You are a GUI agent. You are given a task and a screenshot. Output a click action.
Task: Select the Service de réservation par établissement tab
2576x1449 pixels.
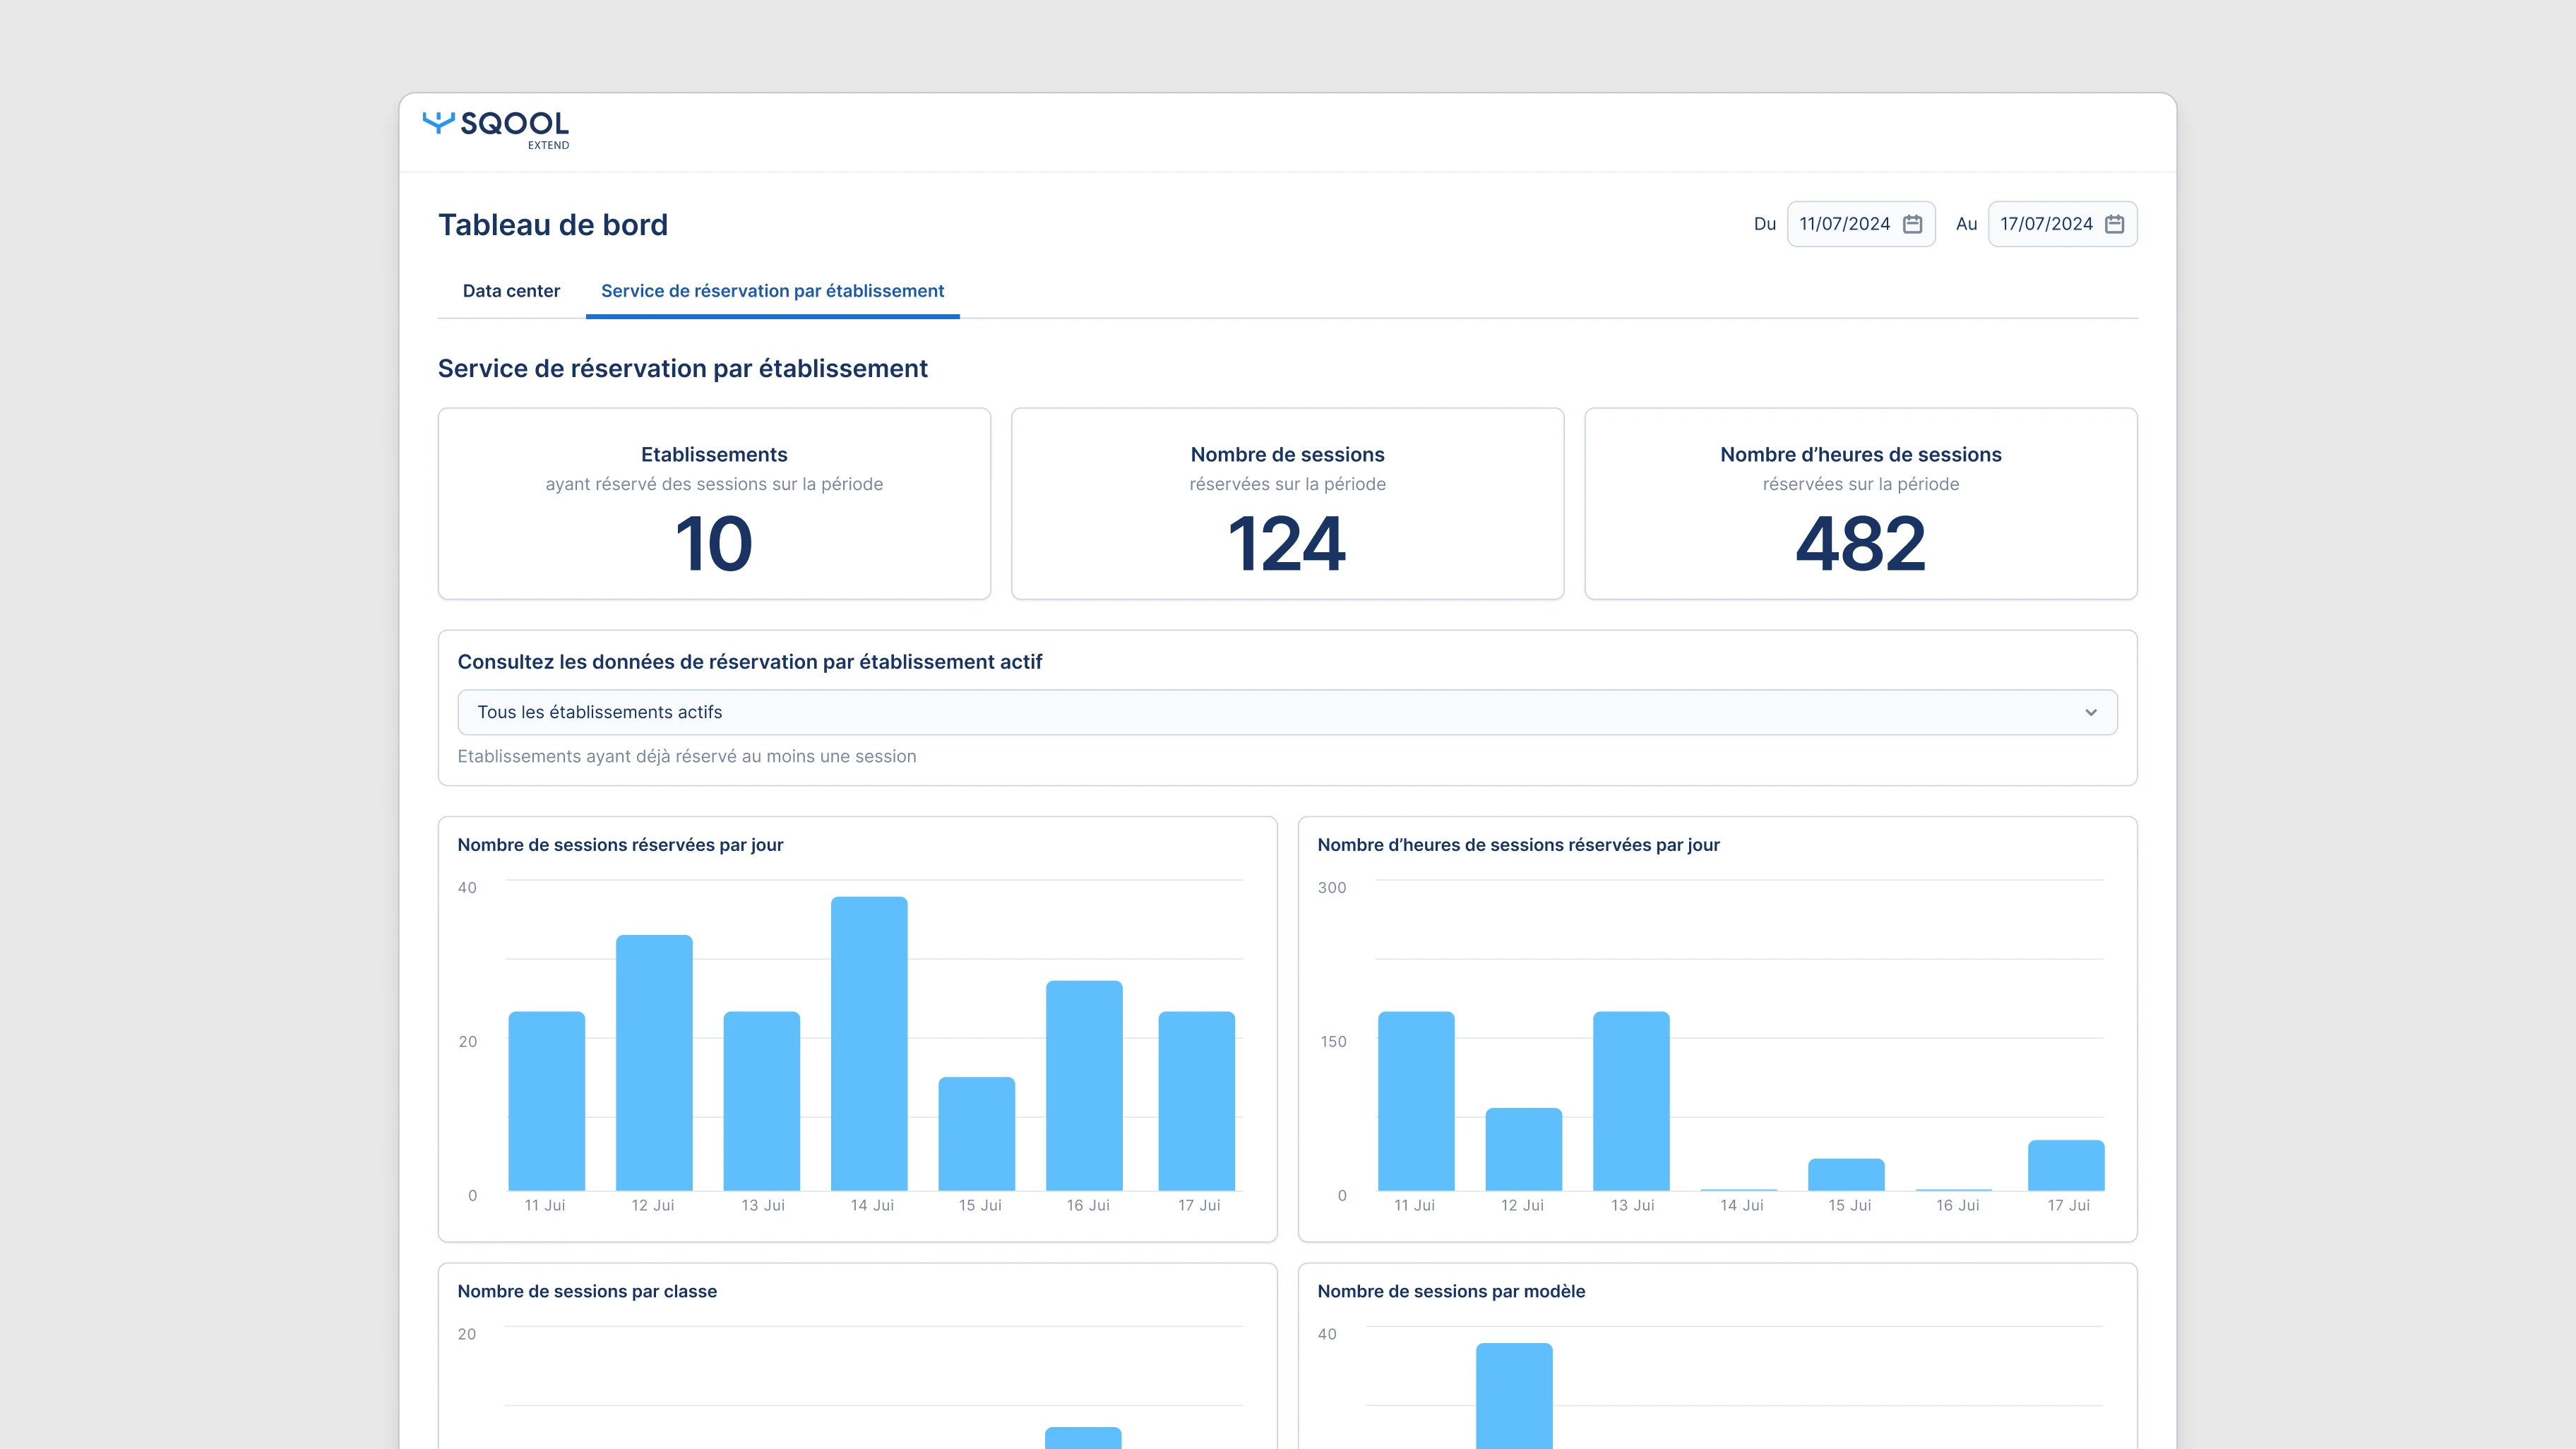(772, 291)
